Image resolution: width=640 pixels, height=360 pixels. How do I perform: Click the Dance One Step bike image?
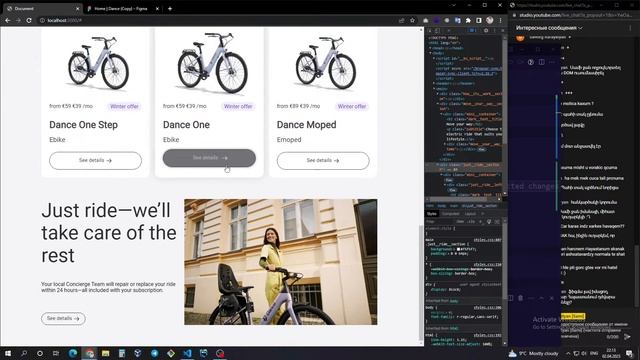click(98, 62)
